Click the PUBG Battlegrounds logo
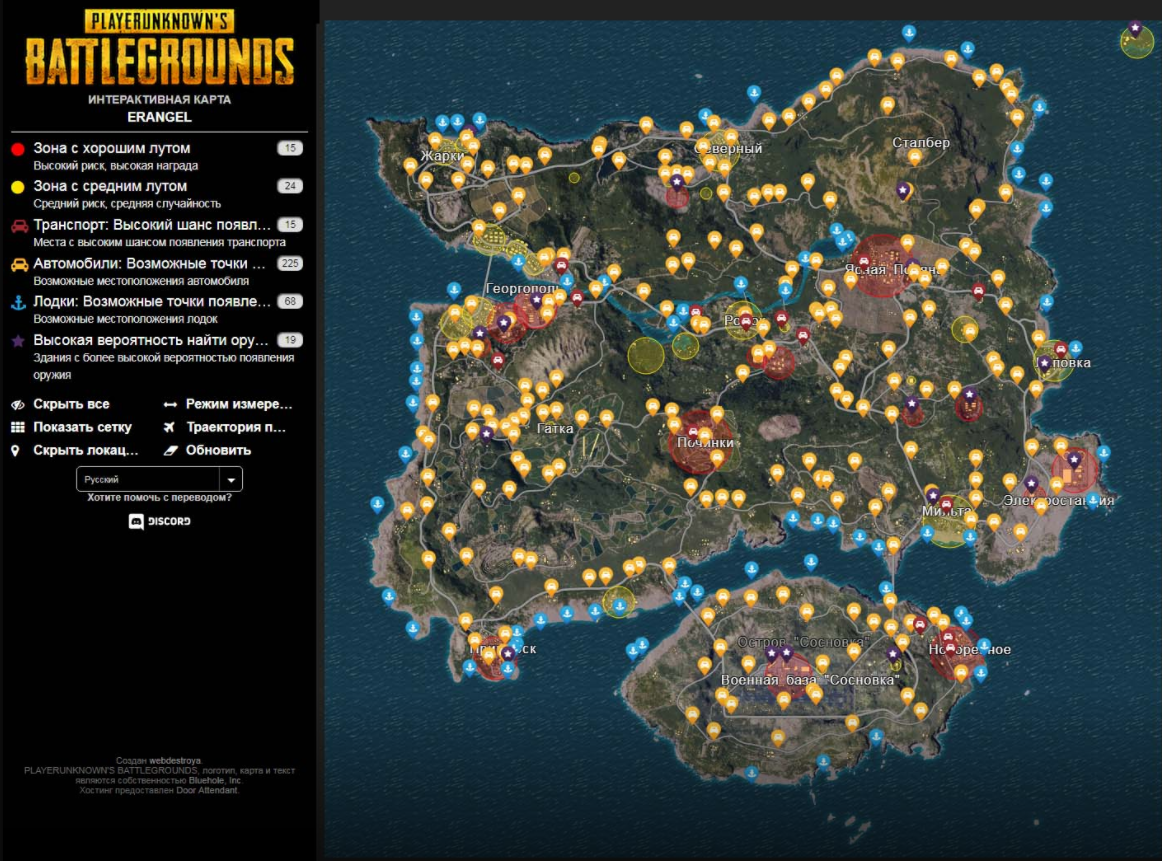Screen dimensions: 1162x861 click(x=159, y=47)
